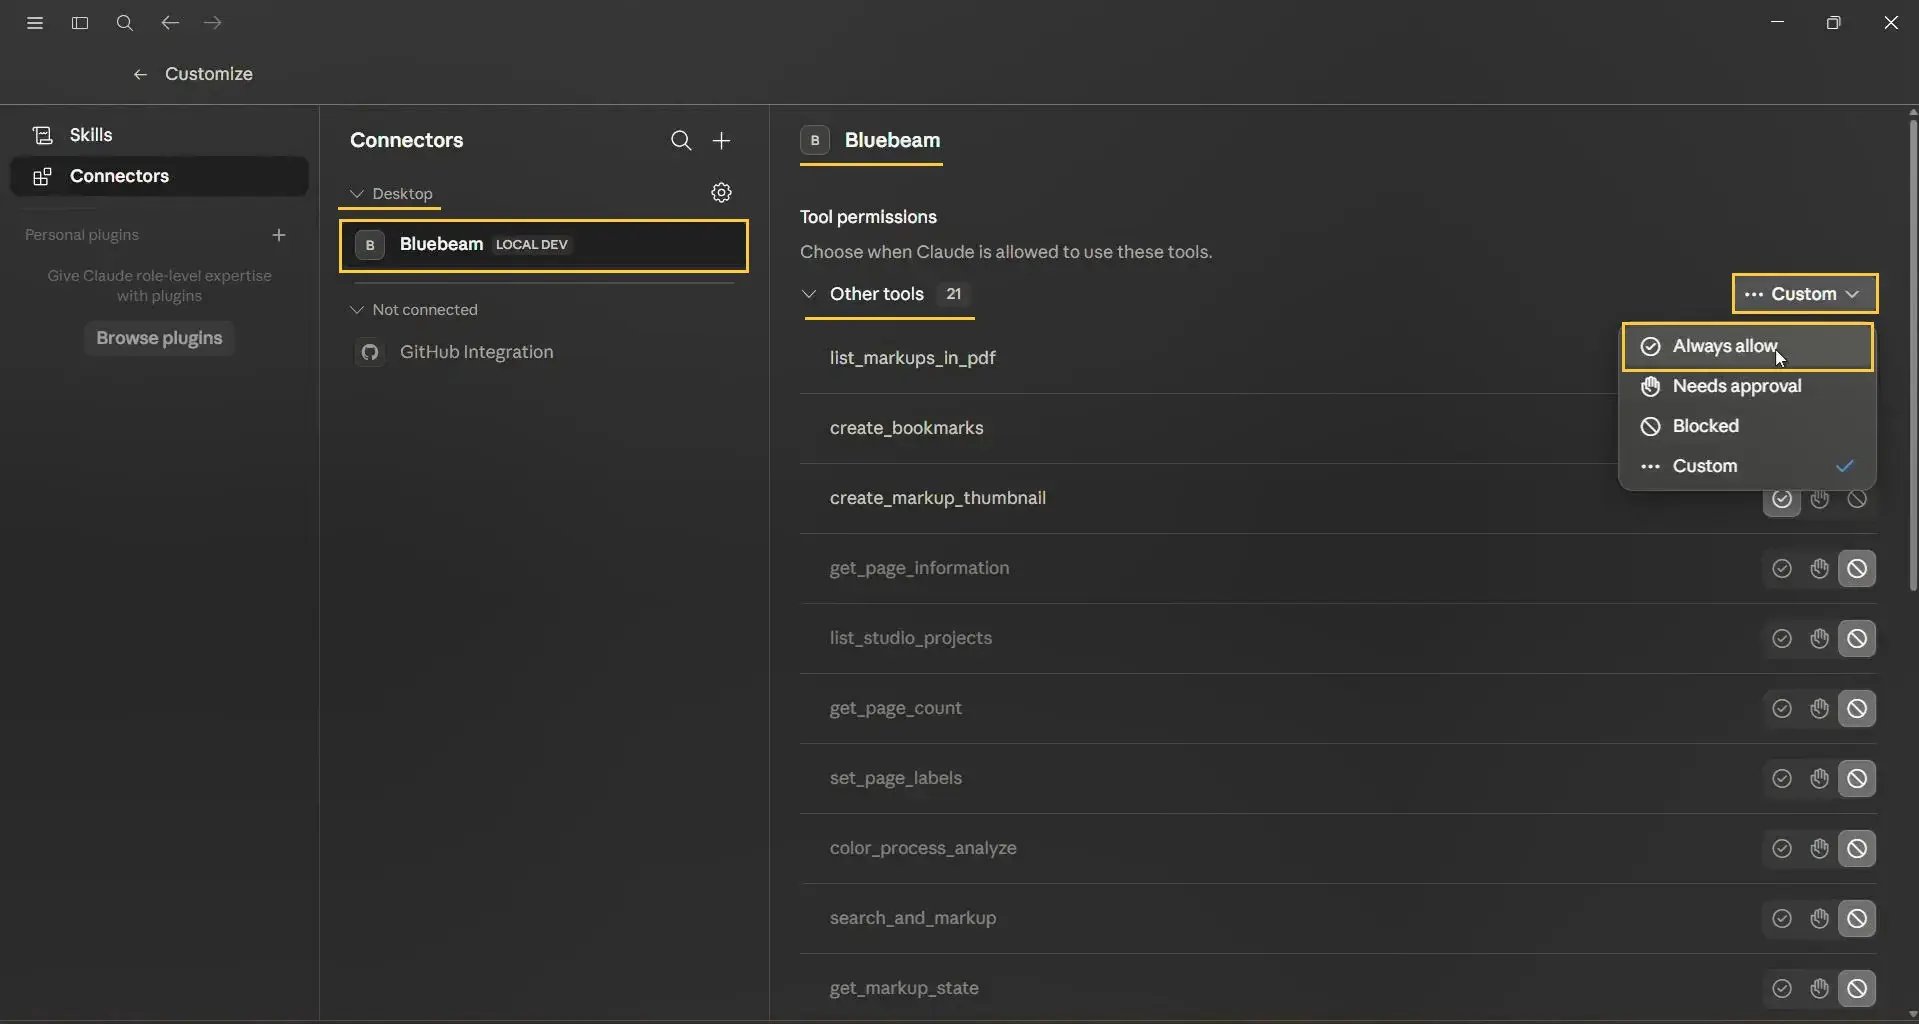The height and width of the screenshot is (1024, 1919).
Task: Click the title bar search icon
Action: point(125,23)
